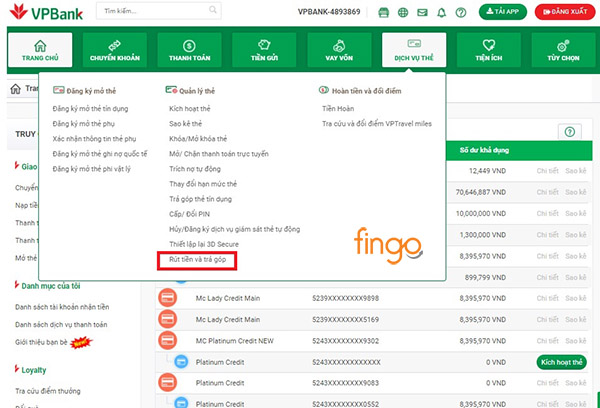Select Đăng ký mở thẻ phụ
The height and width of the screenshot is (408, 600).
83,124
